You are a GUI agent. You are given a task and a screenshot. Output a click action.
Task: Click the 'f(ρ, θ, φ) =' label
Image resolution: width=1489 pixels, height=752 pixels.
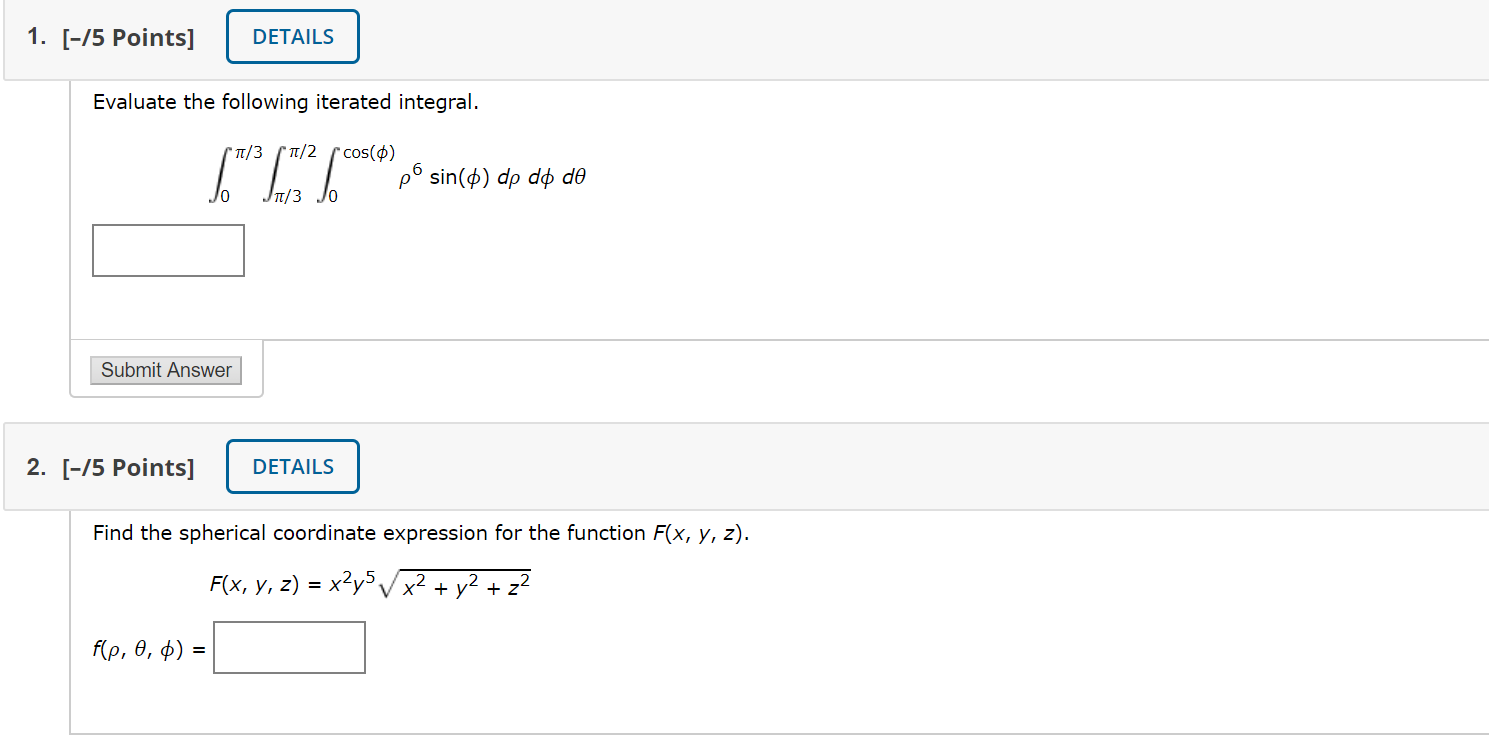[149, 649]
